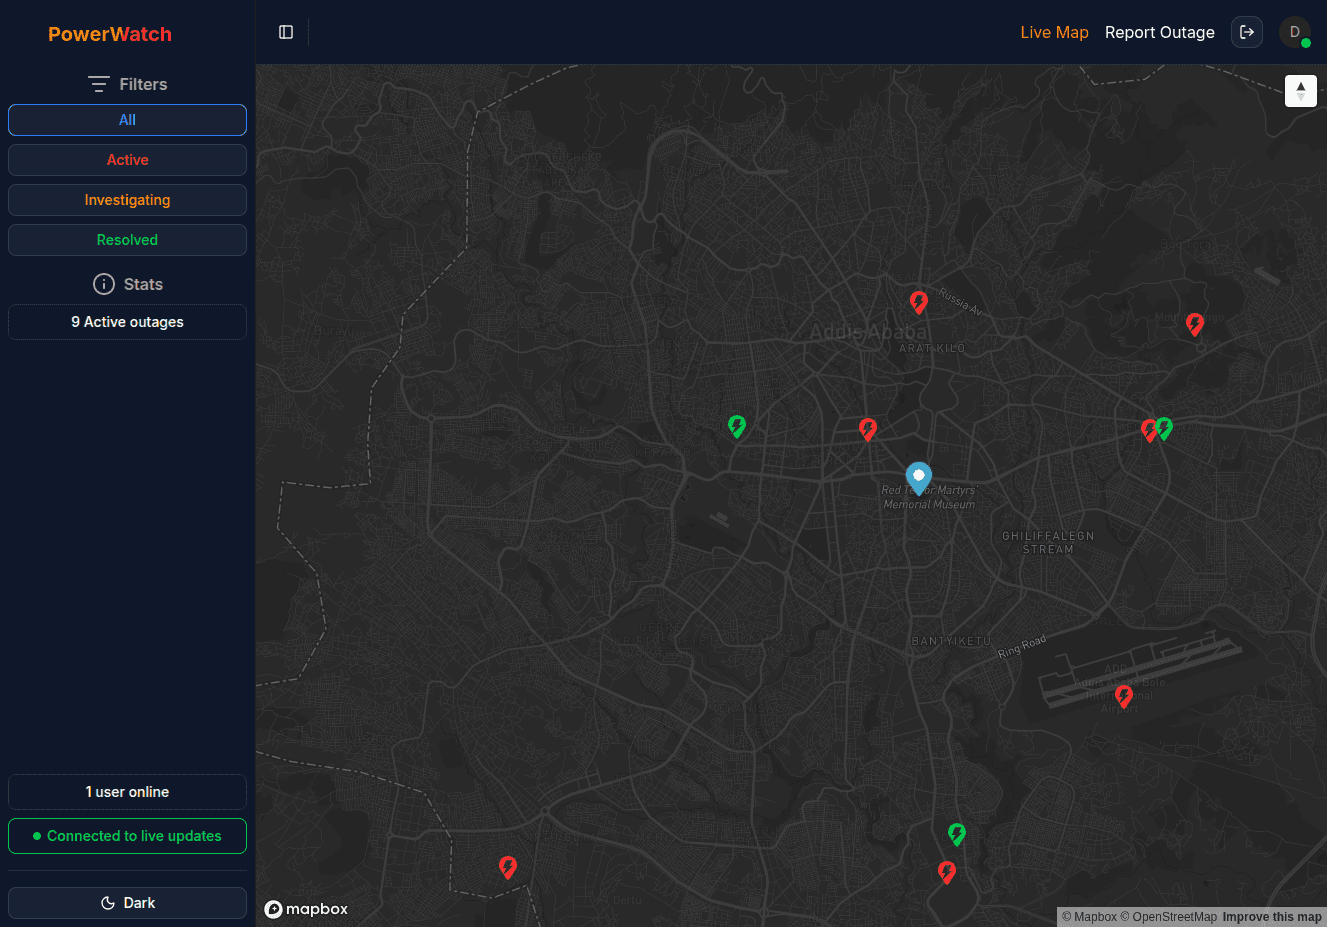The image size is (1327, 927).
Task: Click the GHILIFFALEGN STREAM map label
Action: pos(1048,542)
